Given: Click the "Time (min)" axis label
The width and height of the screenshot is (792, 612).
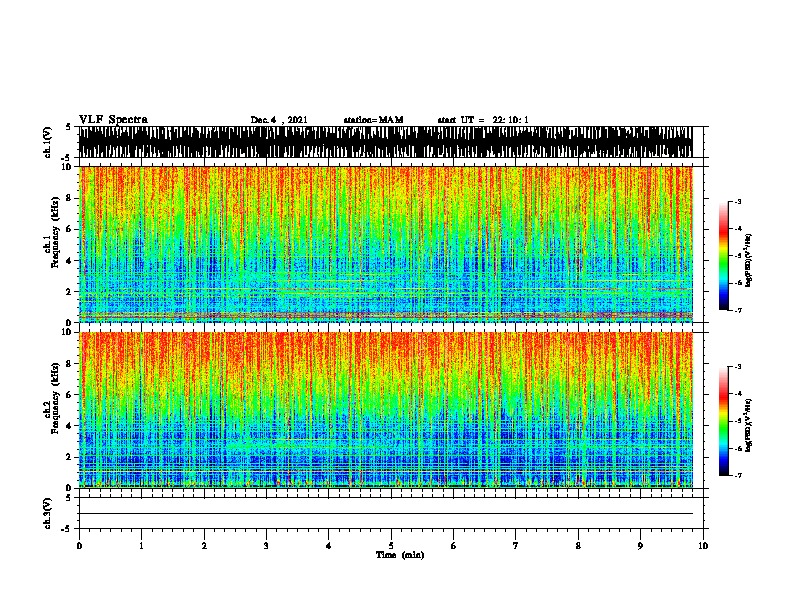Looking at the screenshot, I should [400, 555].
